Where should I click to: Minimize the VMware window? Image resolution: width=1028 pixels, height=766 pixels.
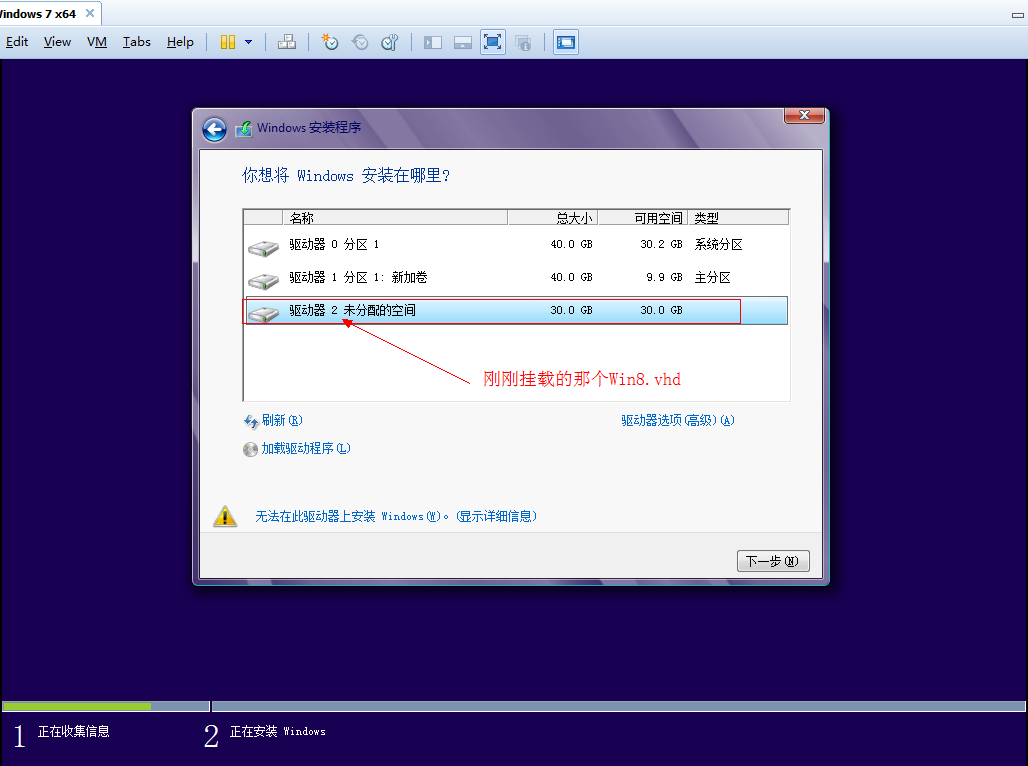1018,14
